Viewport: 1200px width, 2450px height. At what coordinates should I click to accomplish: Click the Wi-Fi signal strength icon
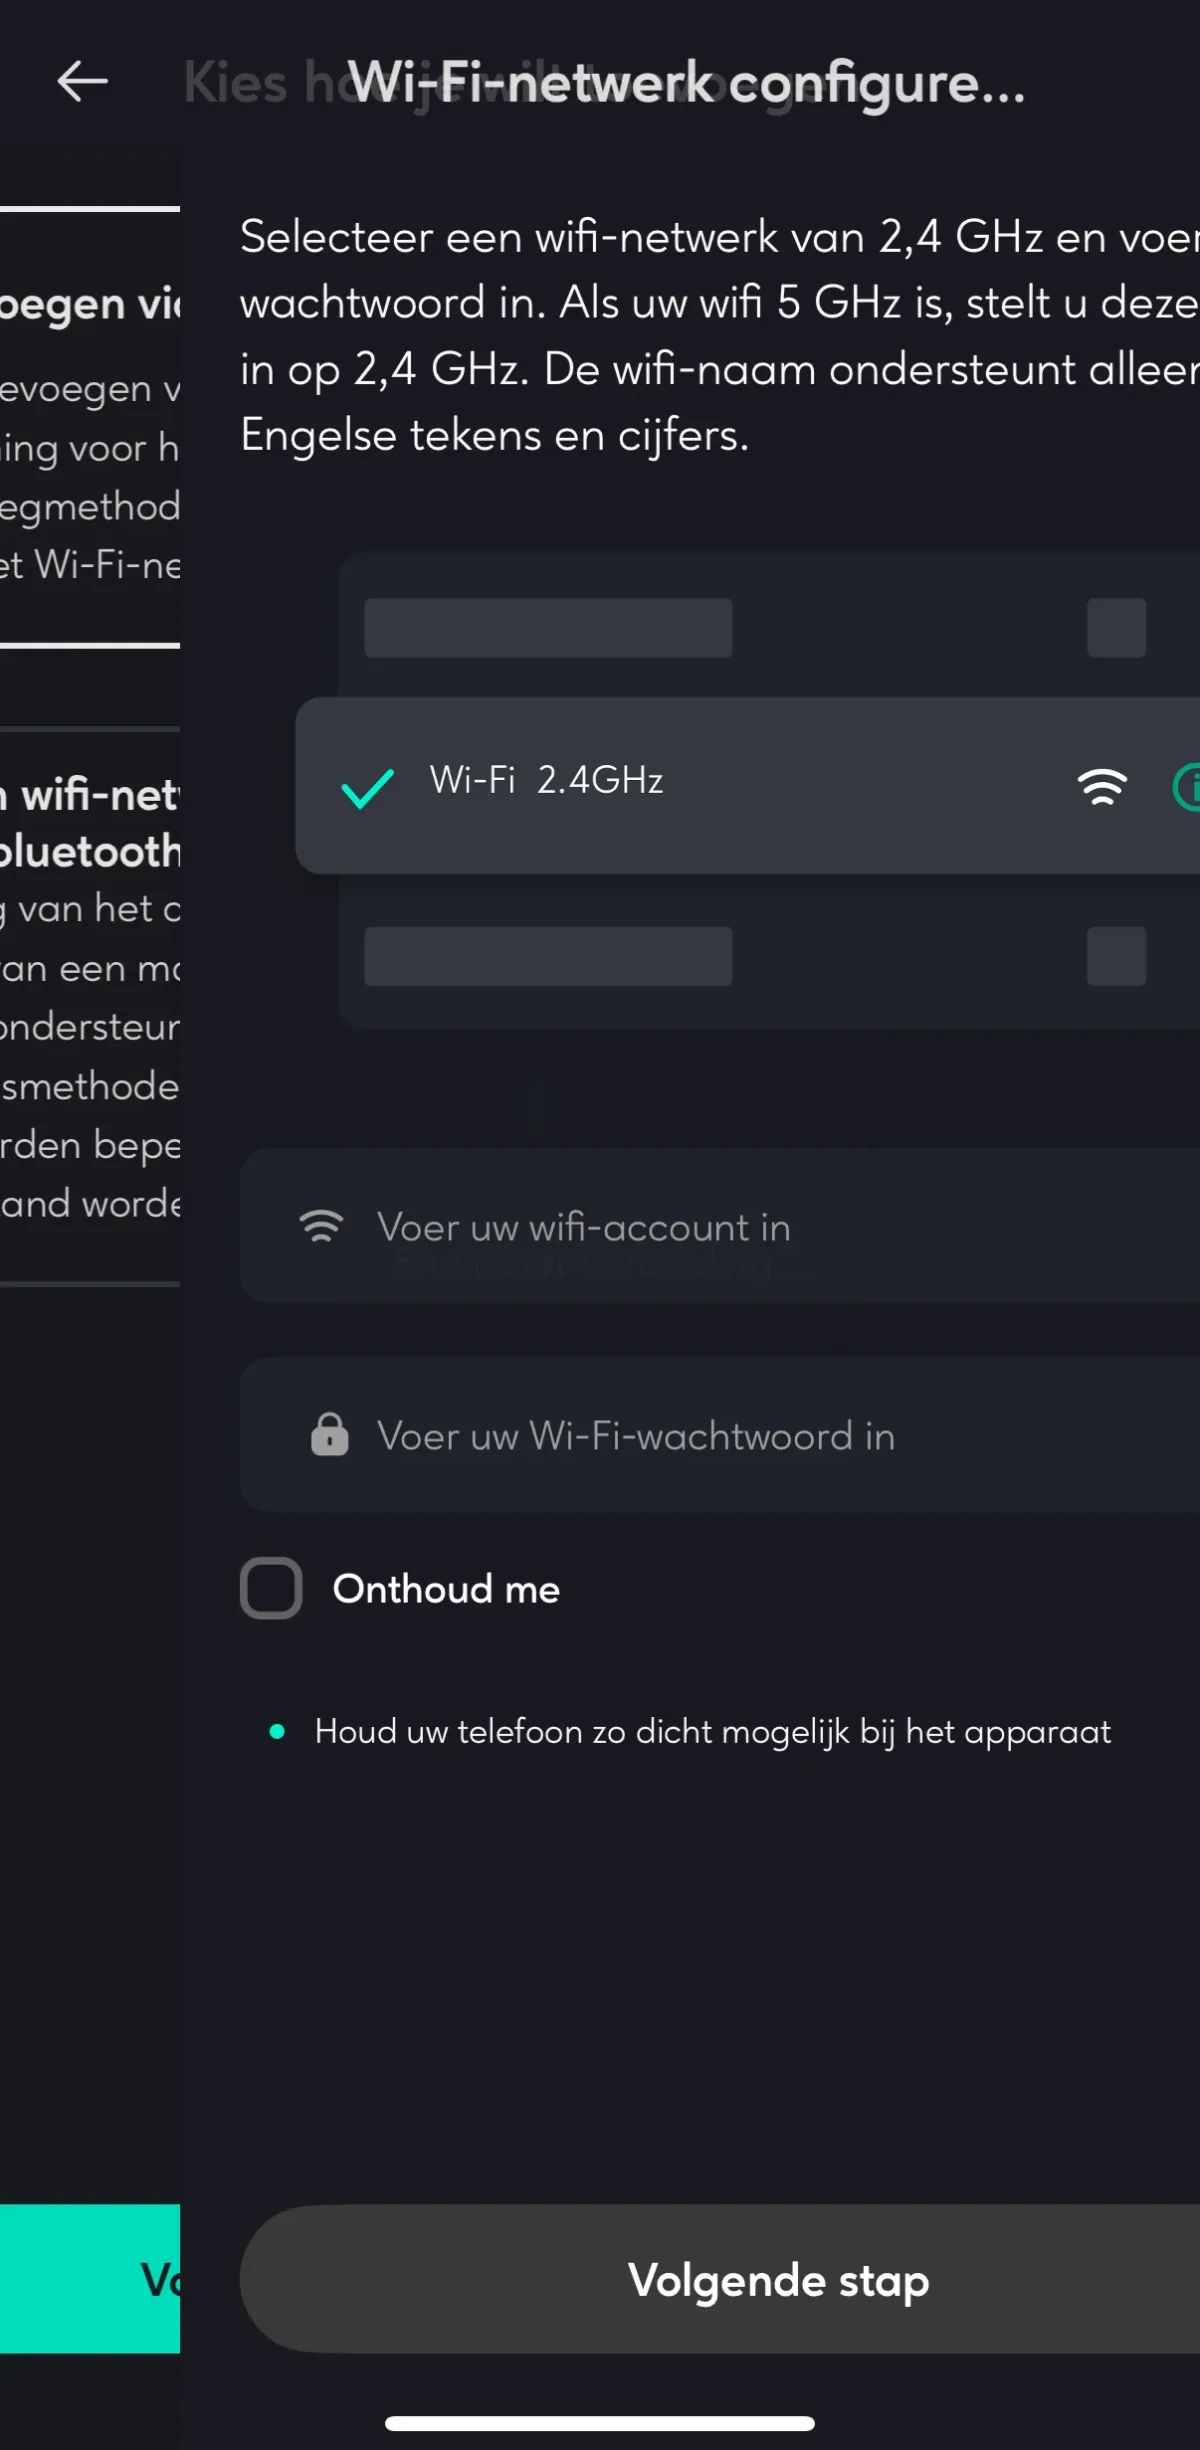click(x=1102, y=787)
